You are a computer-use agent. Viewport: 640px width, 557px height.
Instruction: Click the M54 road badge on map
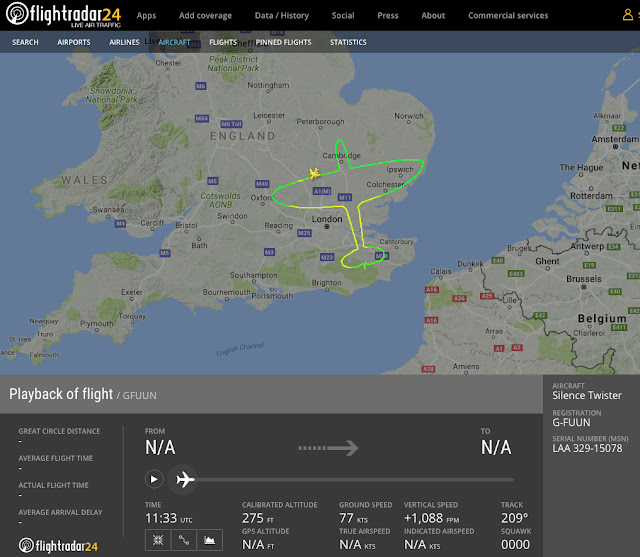(202, 118)
